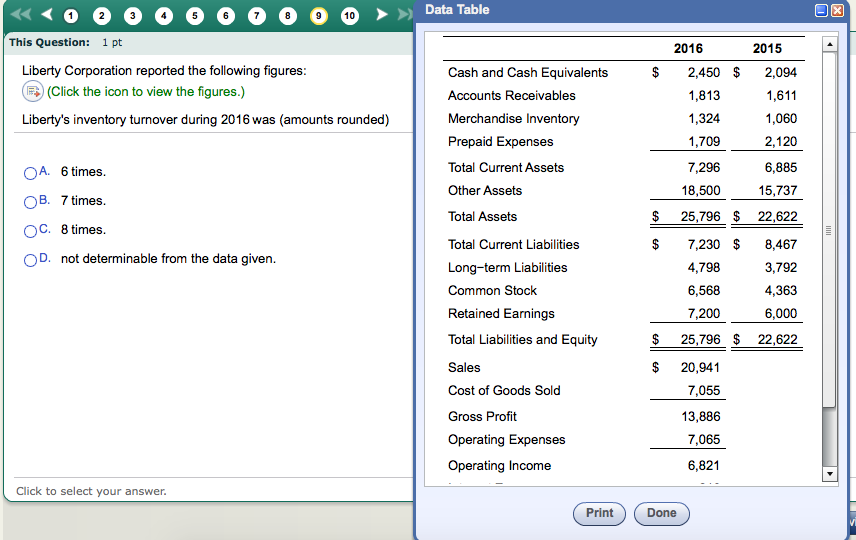Image resolution: width=856 pixels, height=540 pixels.
Task: Jump to first question double arrow
Action: click(21, 14)
